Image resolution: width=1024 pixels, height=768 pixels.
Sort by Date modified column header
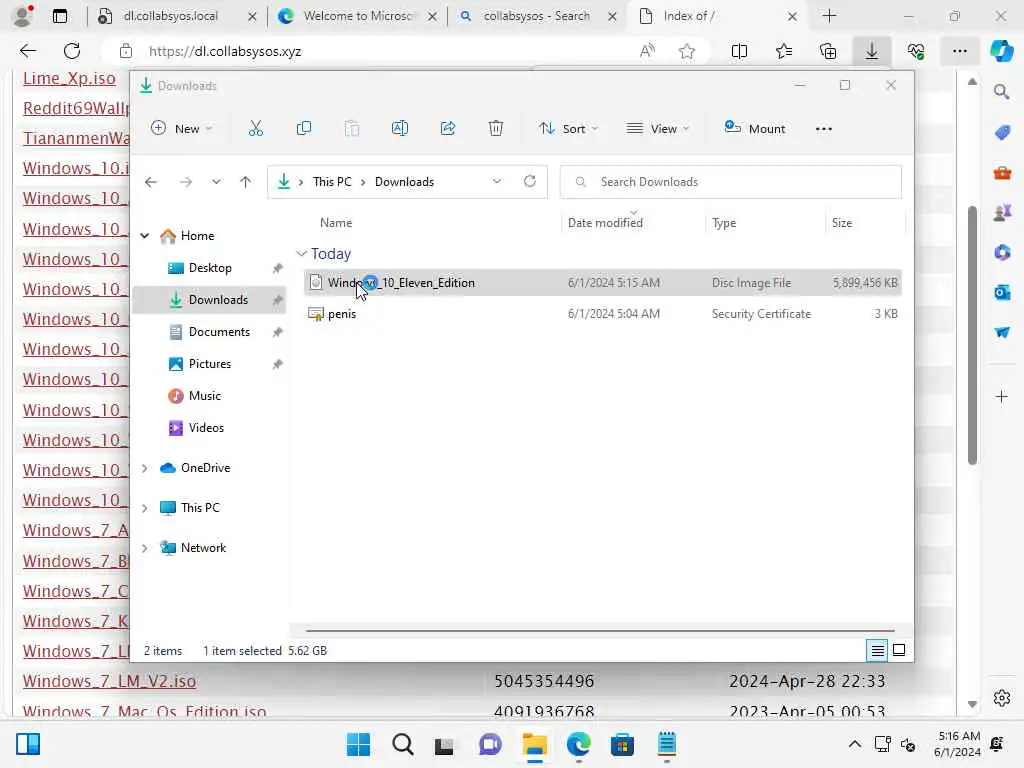[605, 223]
